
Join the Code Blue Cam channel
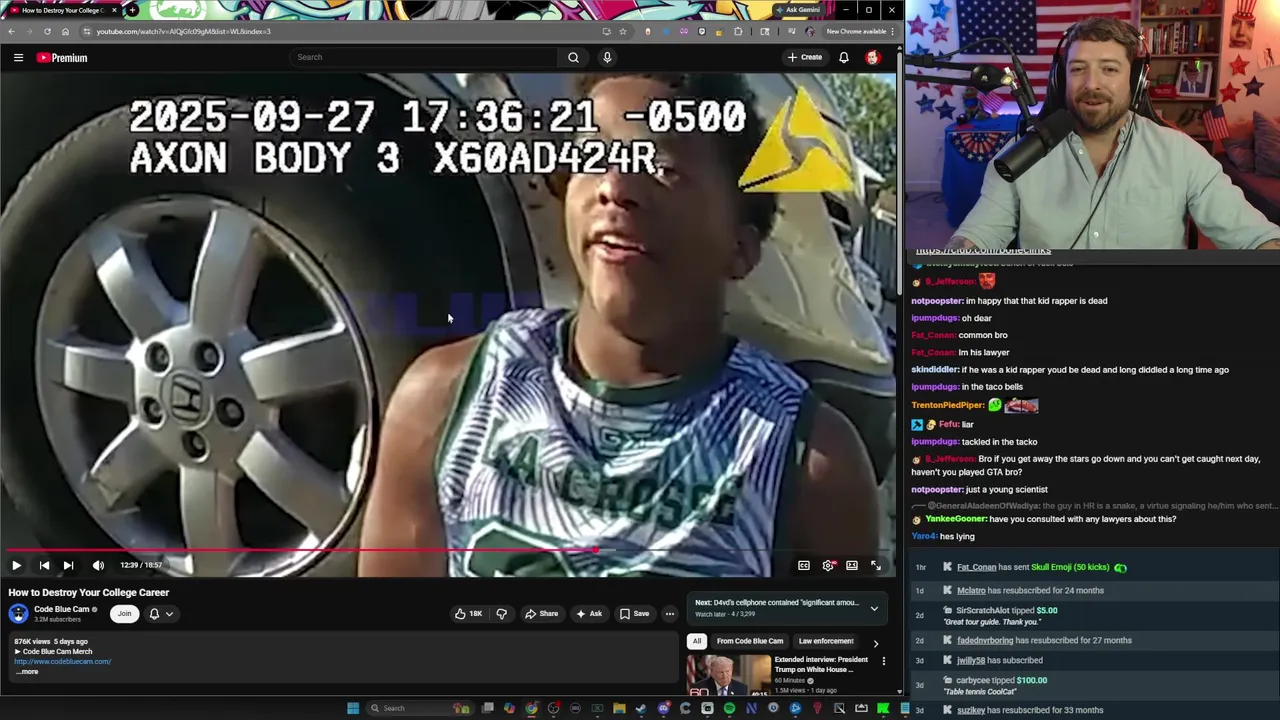point(124,614)
